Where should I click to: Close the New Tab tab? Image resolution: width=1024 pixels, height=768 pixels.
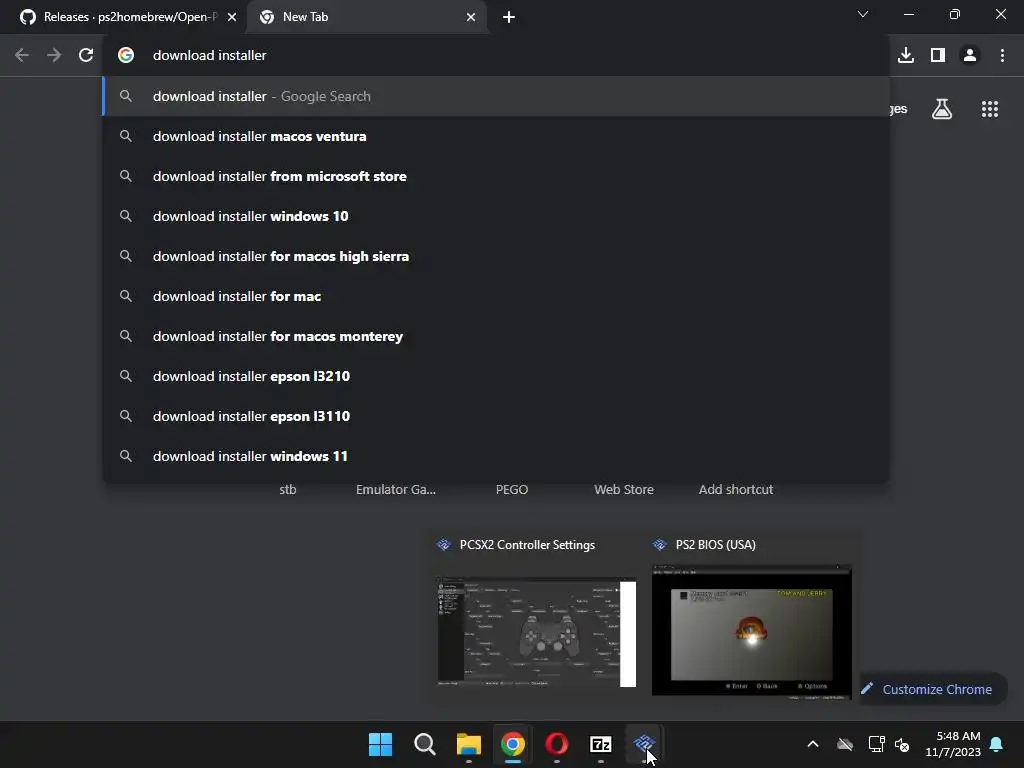471,18
